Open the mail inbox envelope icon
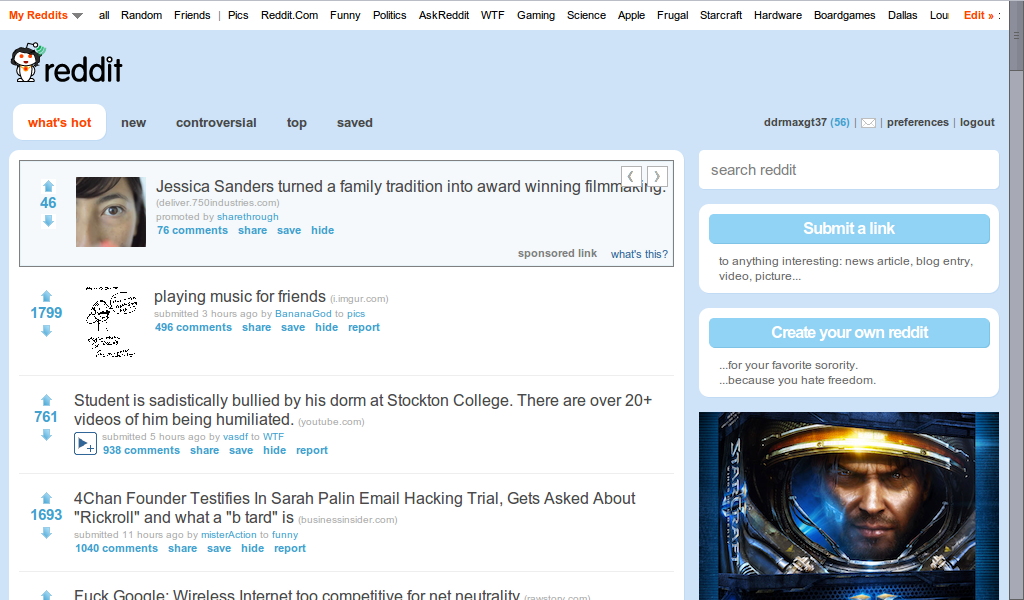1024x600 pixels. click(x=868, y=123)
